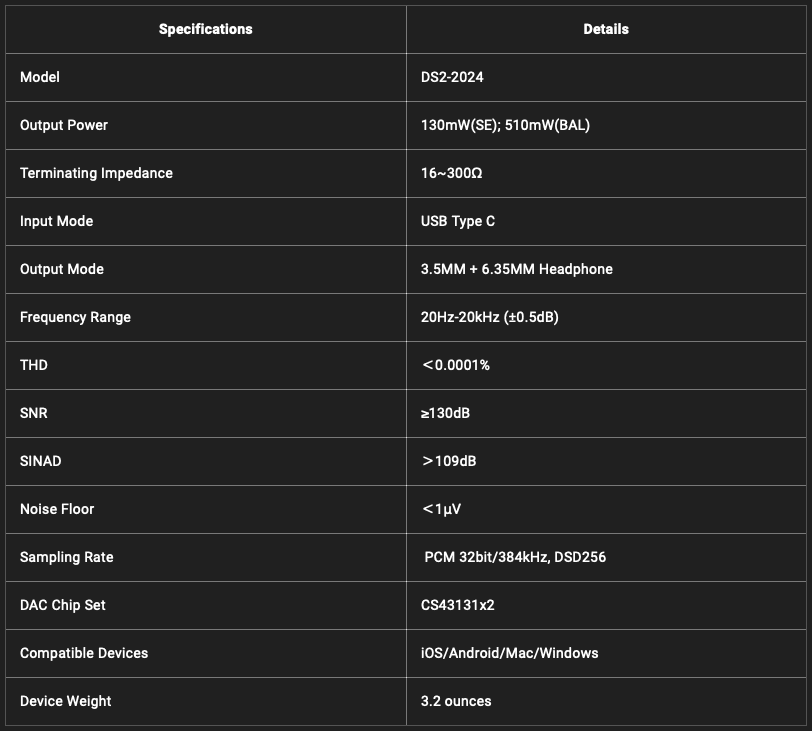Click the Frequency Range label
Viewport: 812px width, 731px height.
(75, 317)
